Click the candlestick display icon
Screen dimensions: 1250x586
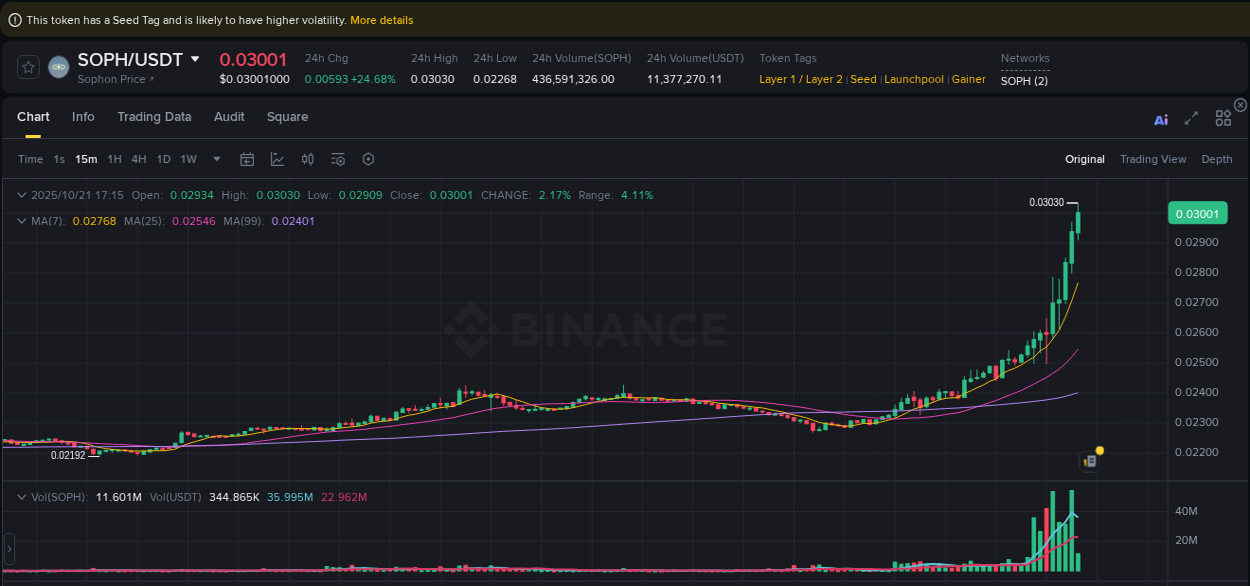pos(307,159)
